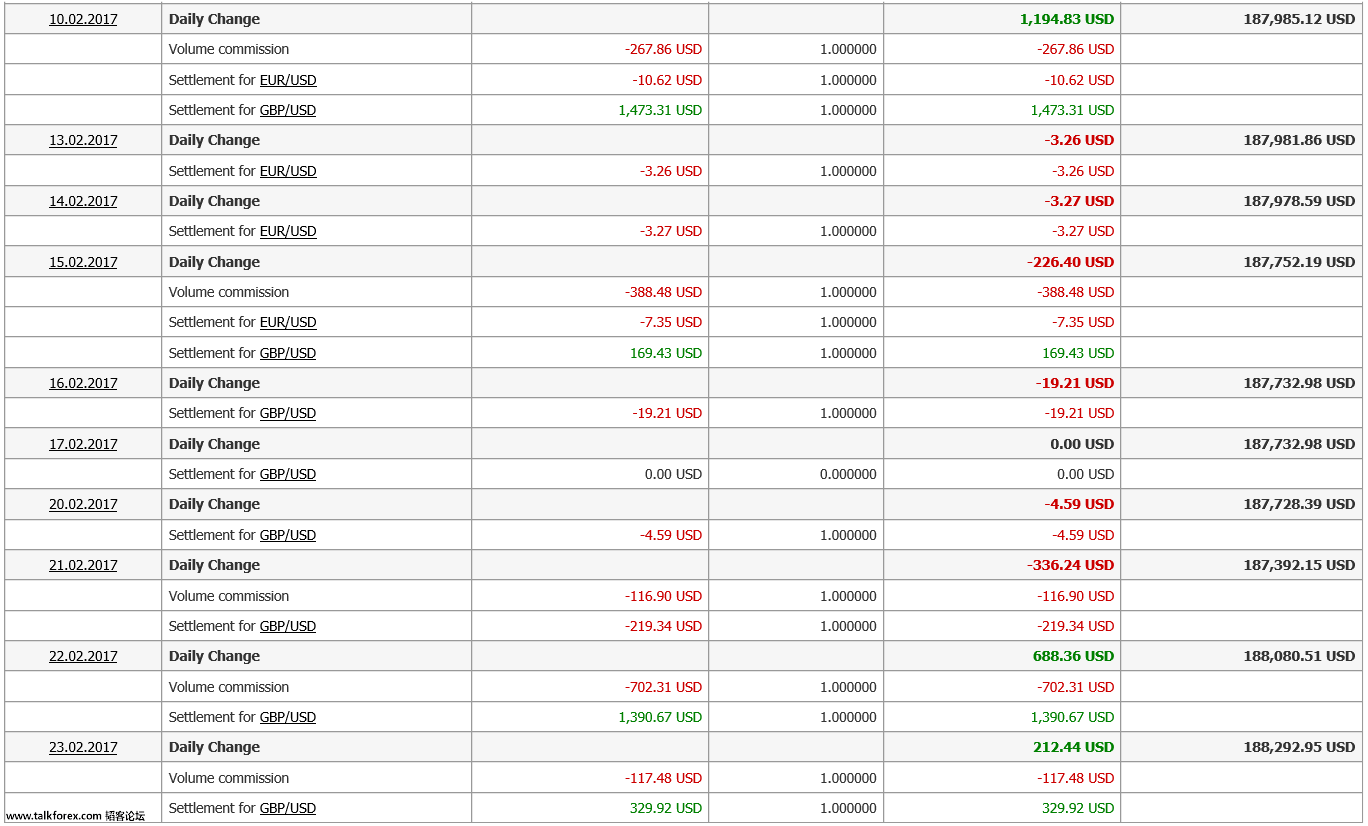
Task: Open the 14.02.2017 date link
Action: [x=83, y=201]
